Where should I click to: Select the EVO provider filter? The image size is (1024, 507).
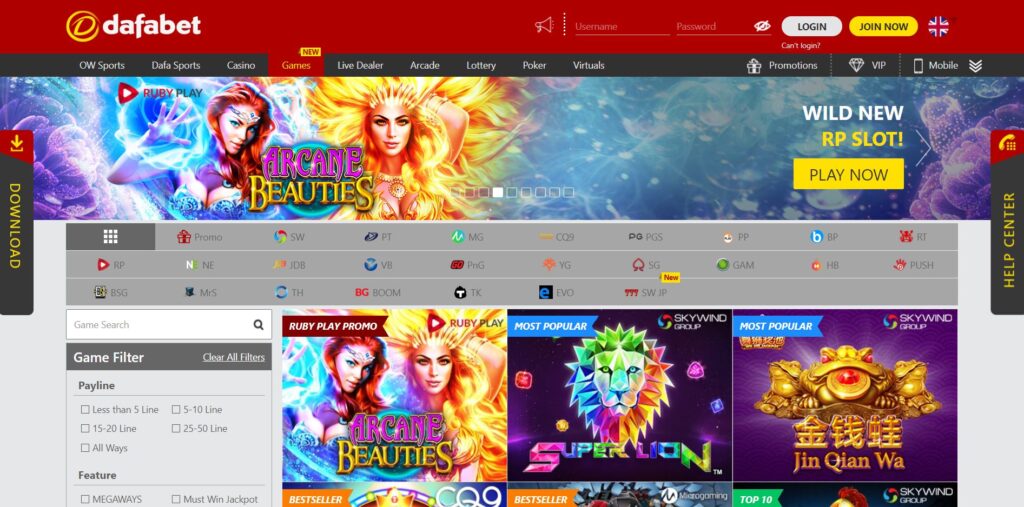coord(556,293)
